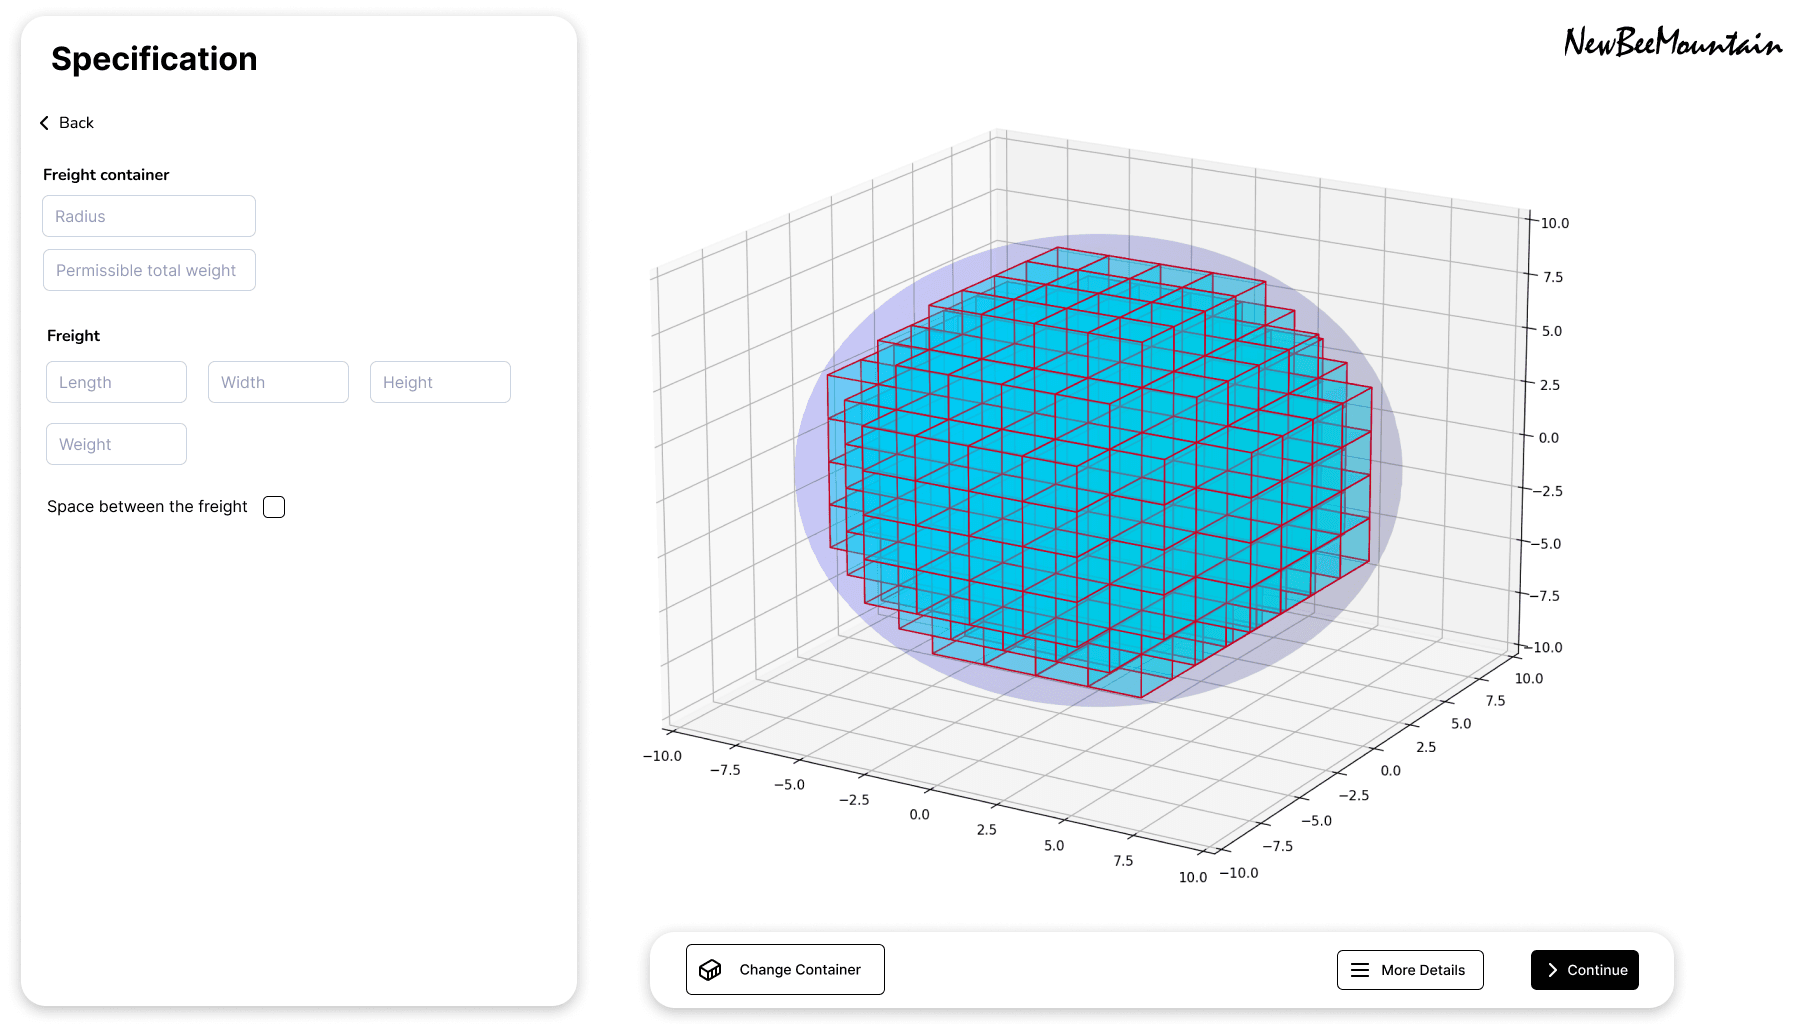Select the Permissible total weight field
This screenshot has width=1820, height=1024.
click(x=149, y=270)
